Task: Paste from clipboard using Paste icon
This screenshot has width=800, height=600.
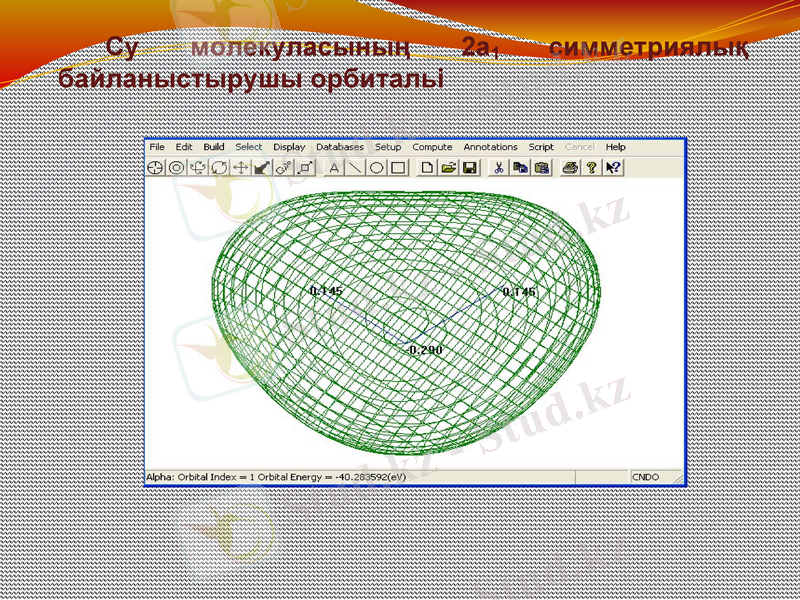Action: tap(541, 168)
